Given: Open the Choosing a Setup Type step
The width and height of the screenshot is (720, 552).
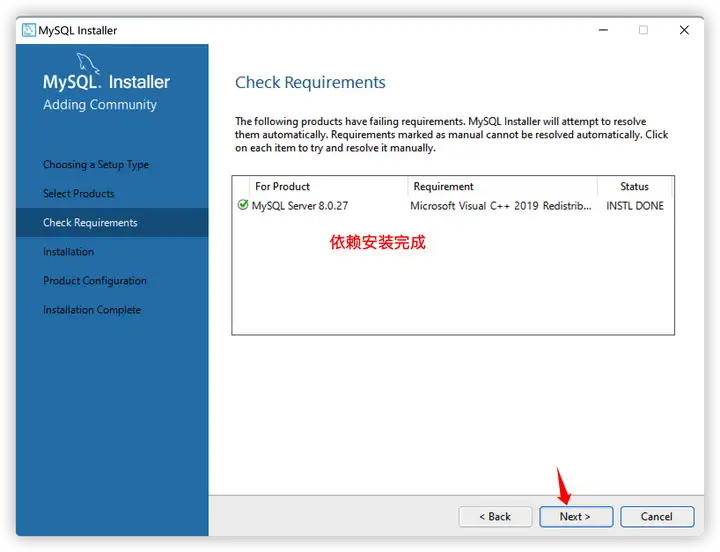Looking at the screenshot, I should pos(96,164).
